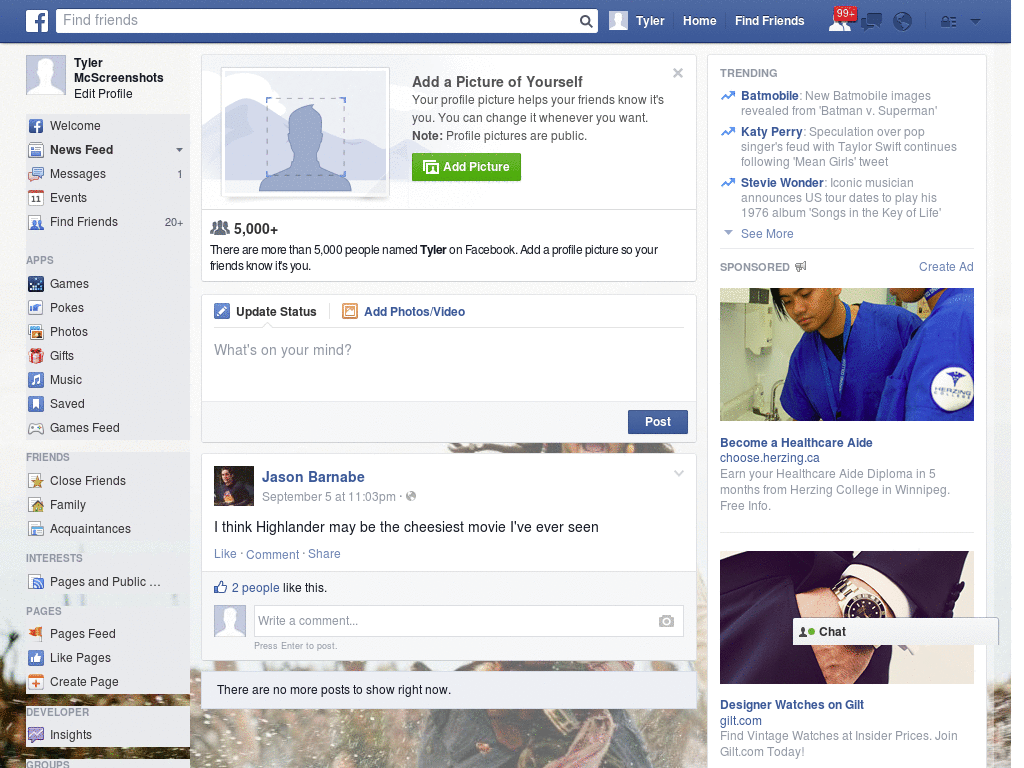Expand News Feed sort dropdown arrow
Screen dimensions: 1024x768
pyautogui.click(x=179, y=150)
